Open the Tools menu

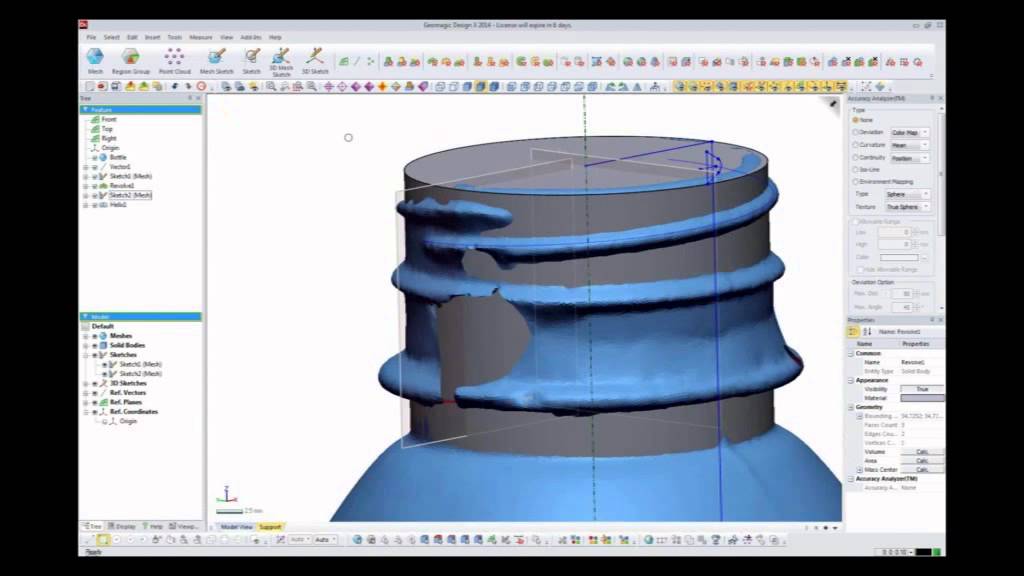(x=174, y=37)
